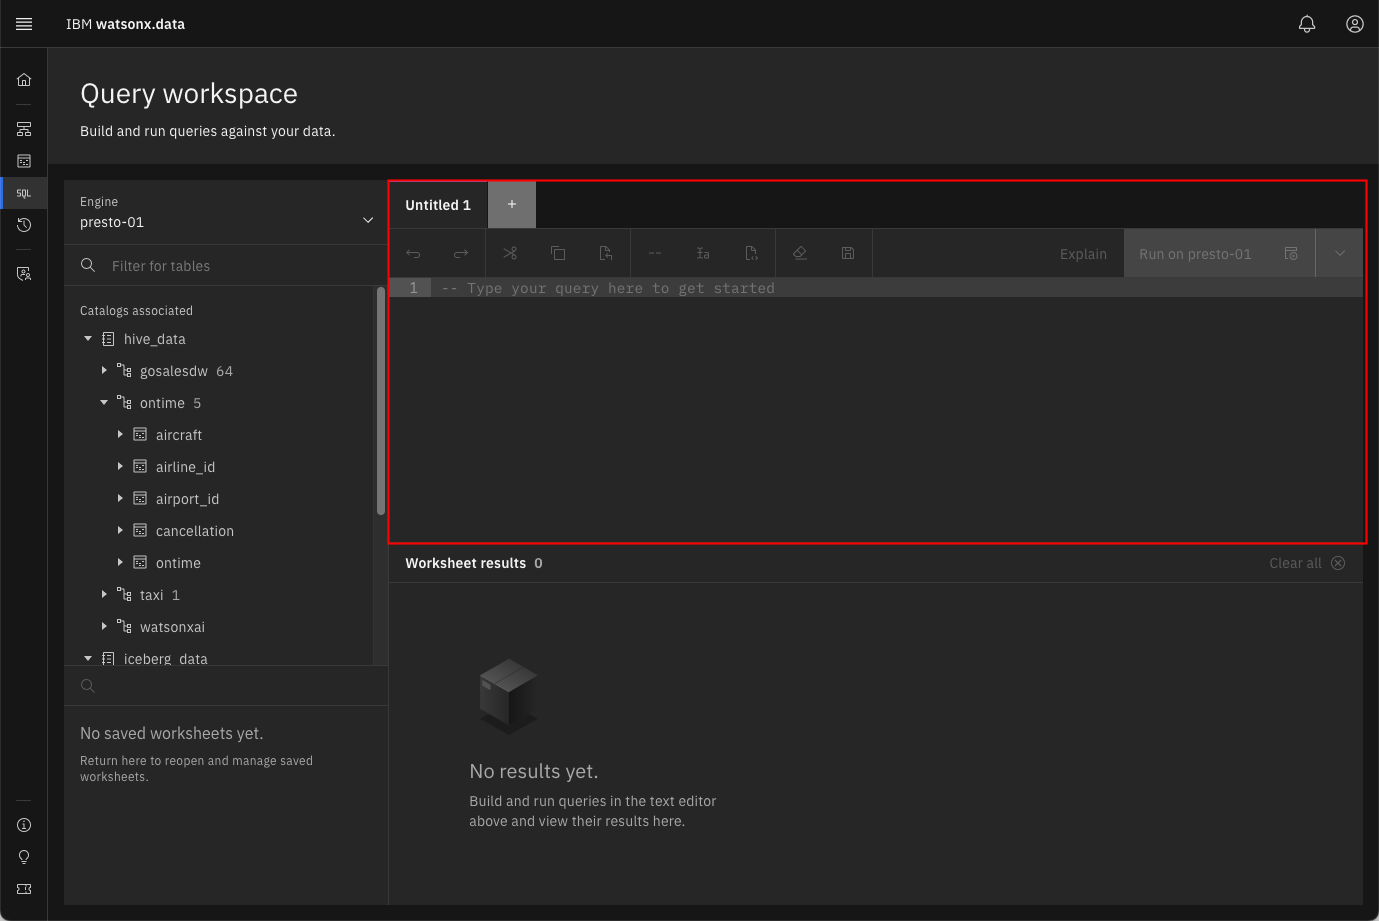1379x921 pixels.
Task: Expand the gosalesdw schema
Action: tap(104, 371)
